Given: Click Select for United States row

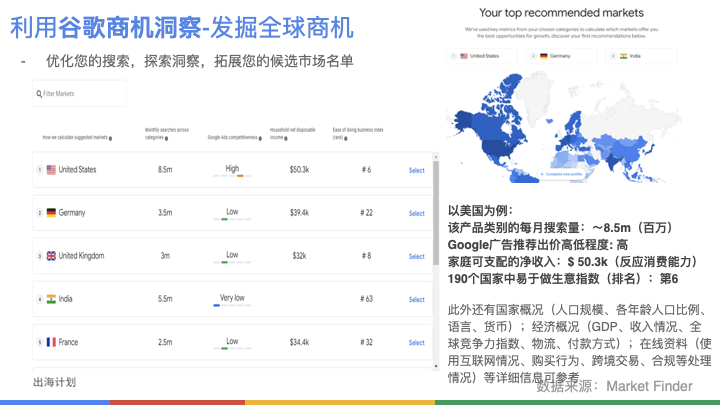Looking at the screenshot, I should tap(416, 170).
